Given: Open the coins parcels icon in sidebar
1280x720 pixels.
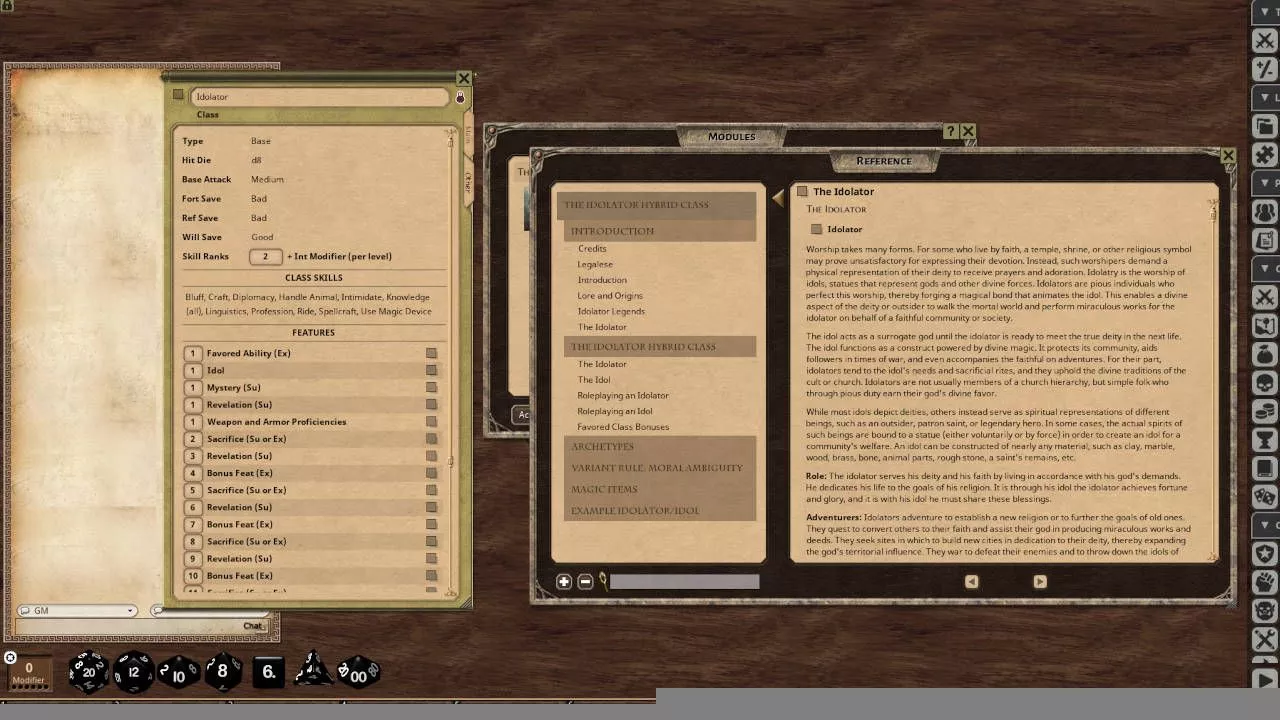Looking at the screenshot, I should point(1265,412).
